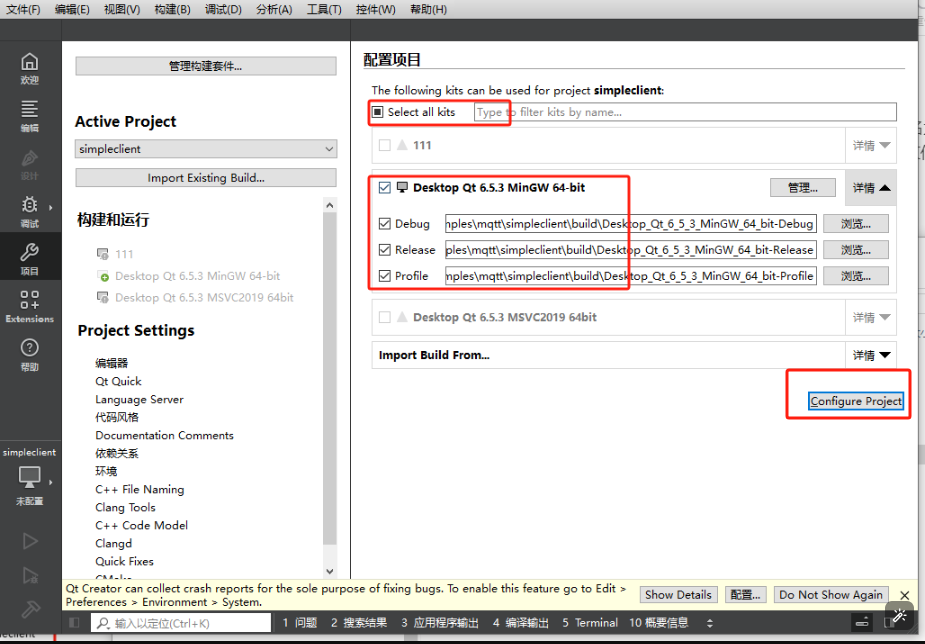Image resolution: width=925 pixels, height=644 pixels.
Task: Click the 111 kit icon in build list
Action: point(103,254)
